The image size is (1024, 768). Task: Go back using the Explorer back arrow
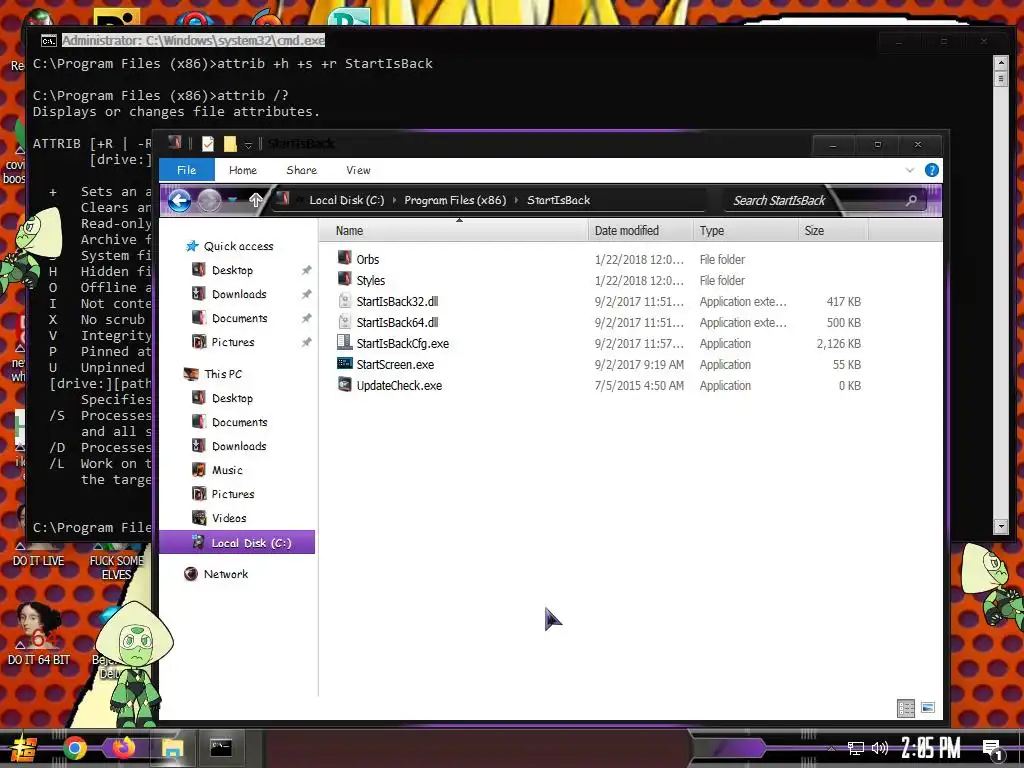179,200
